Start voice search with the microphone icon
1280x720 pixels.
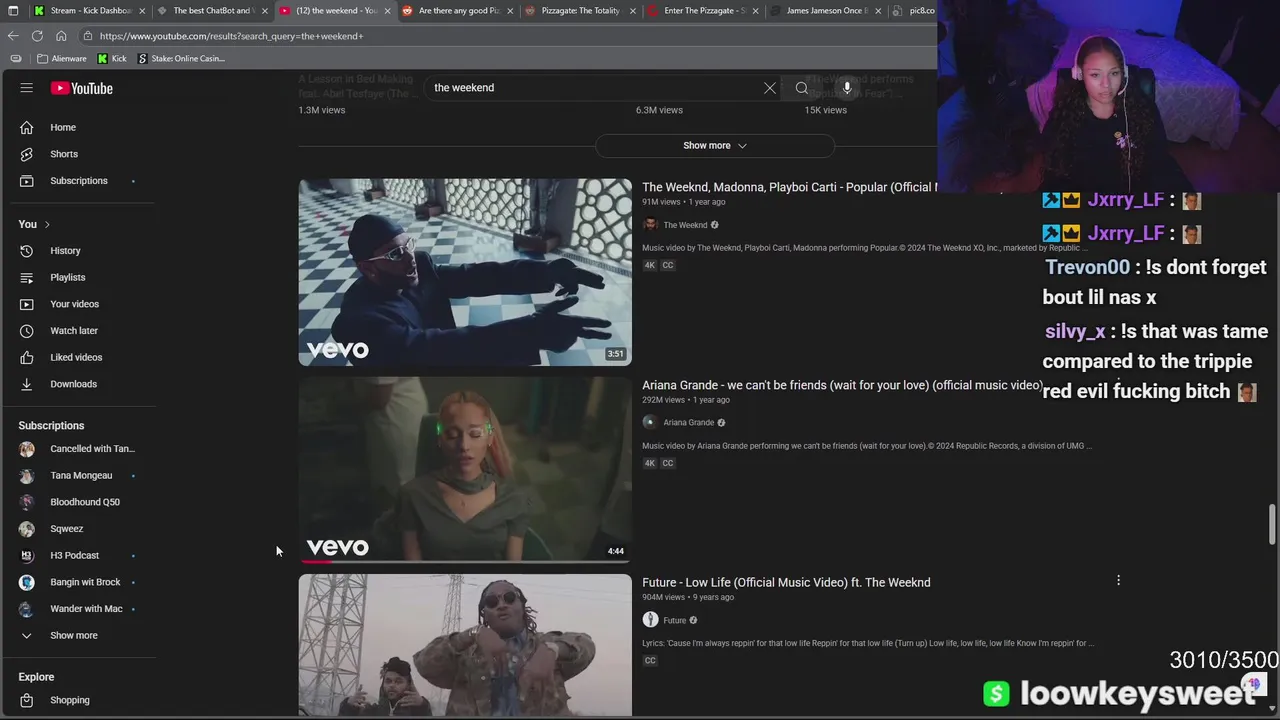point(847,88)
